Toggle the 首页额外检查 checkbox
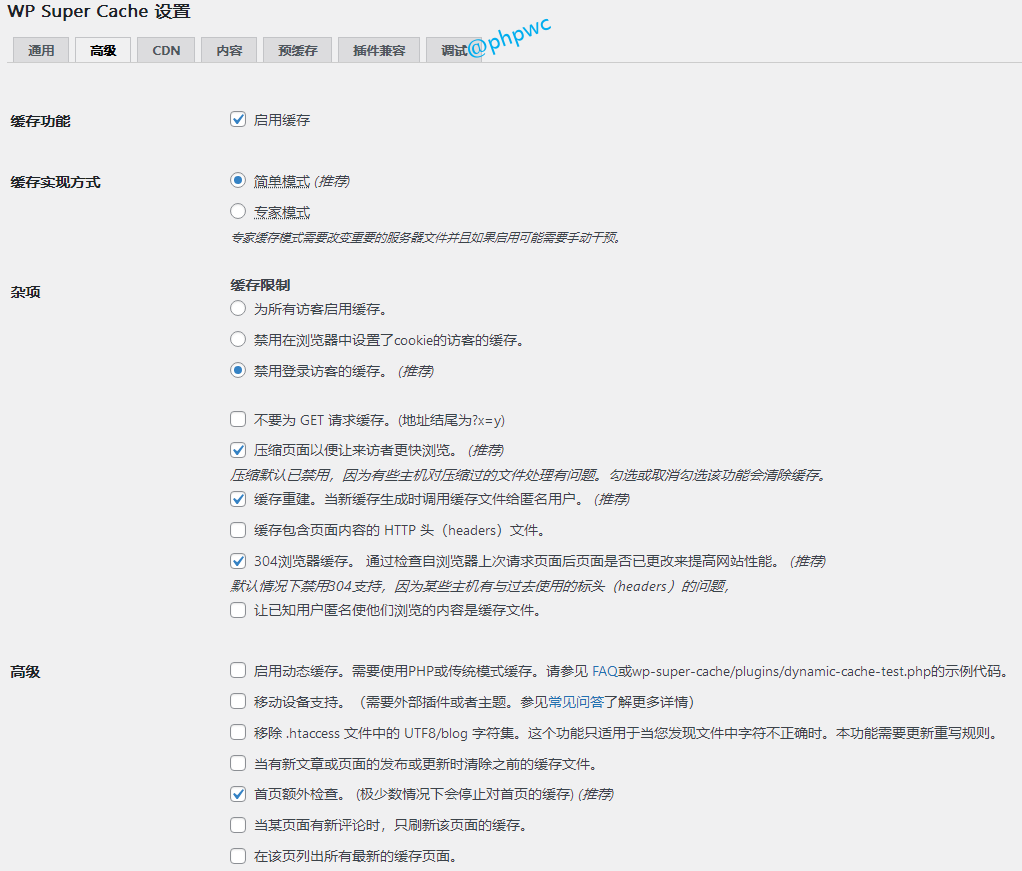This screenshot has width=1022, height=871. pyautogui.click(x=238, y=794)
